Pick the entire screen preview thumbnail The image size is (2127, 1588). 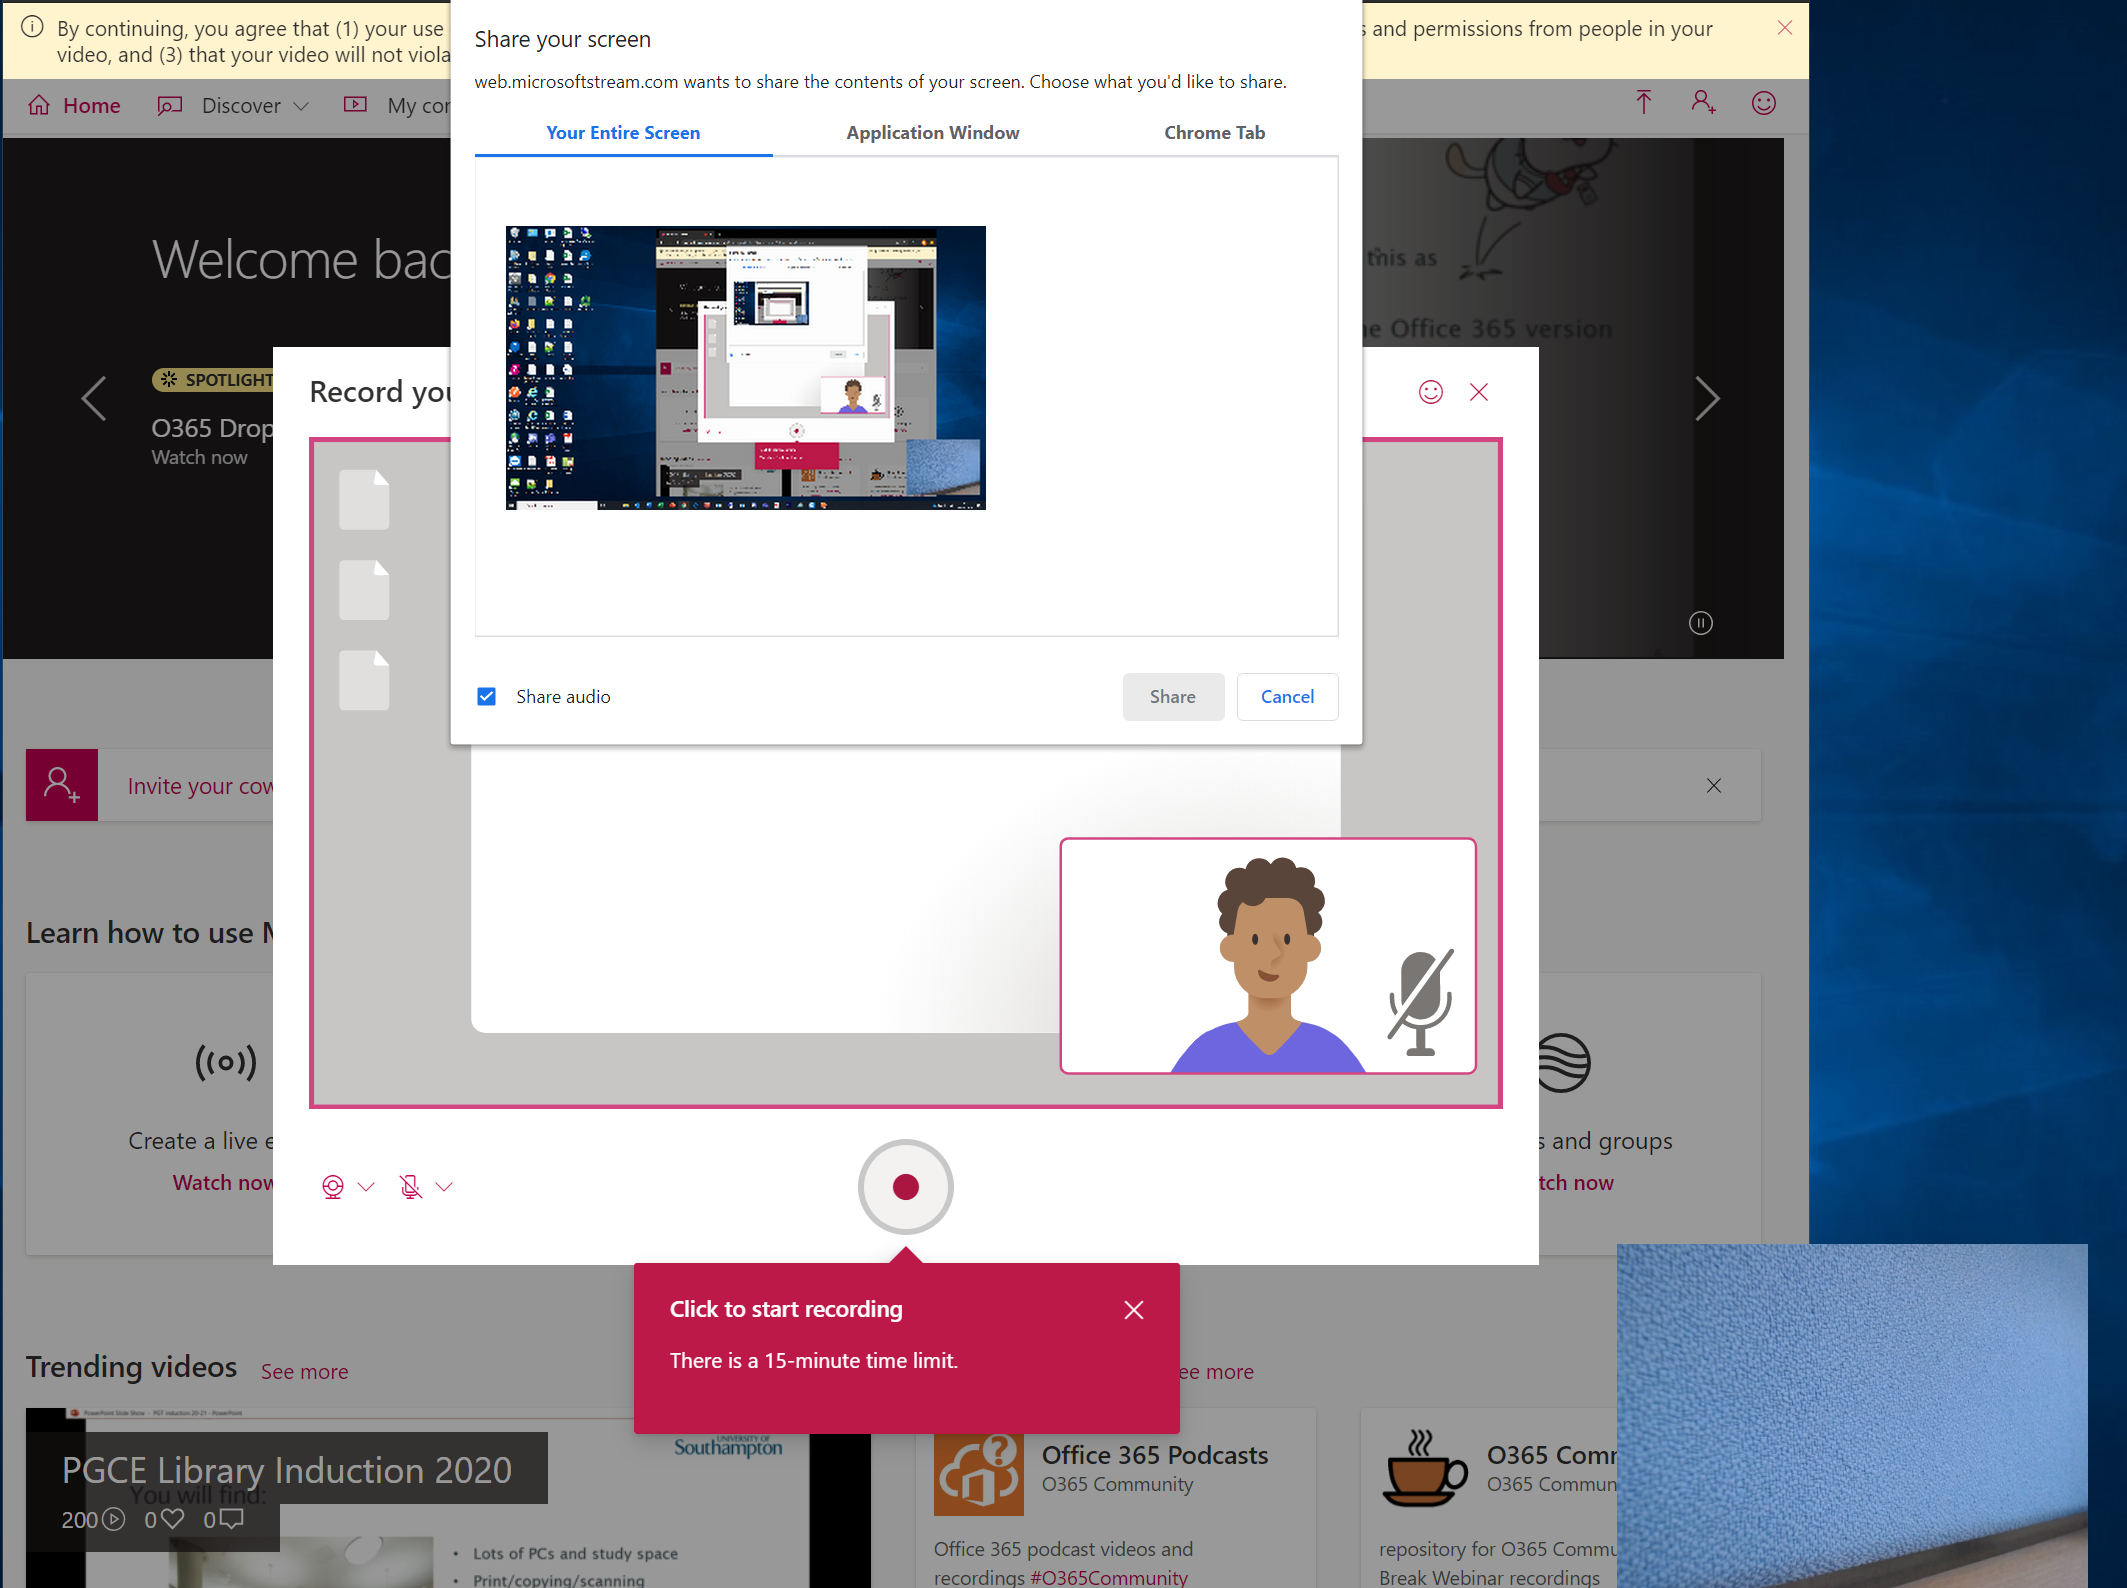tap(746, 368)
